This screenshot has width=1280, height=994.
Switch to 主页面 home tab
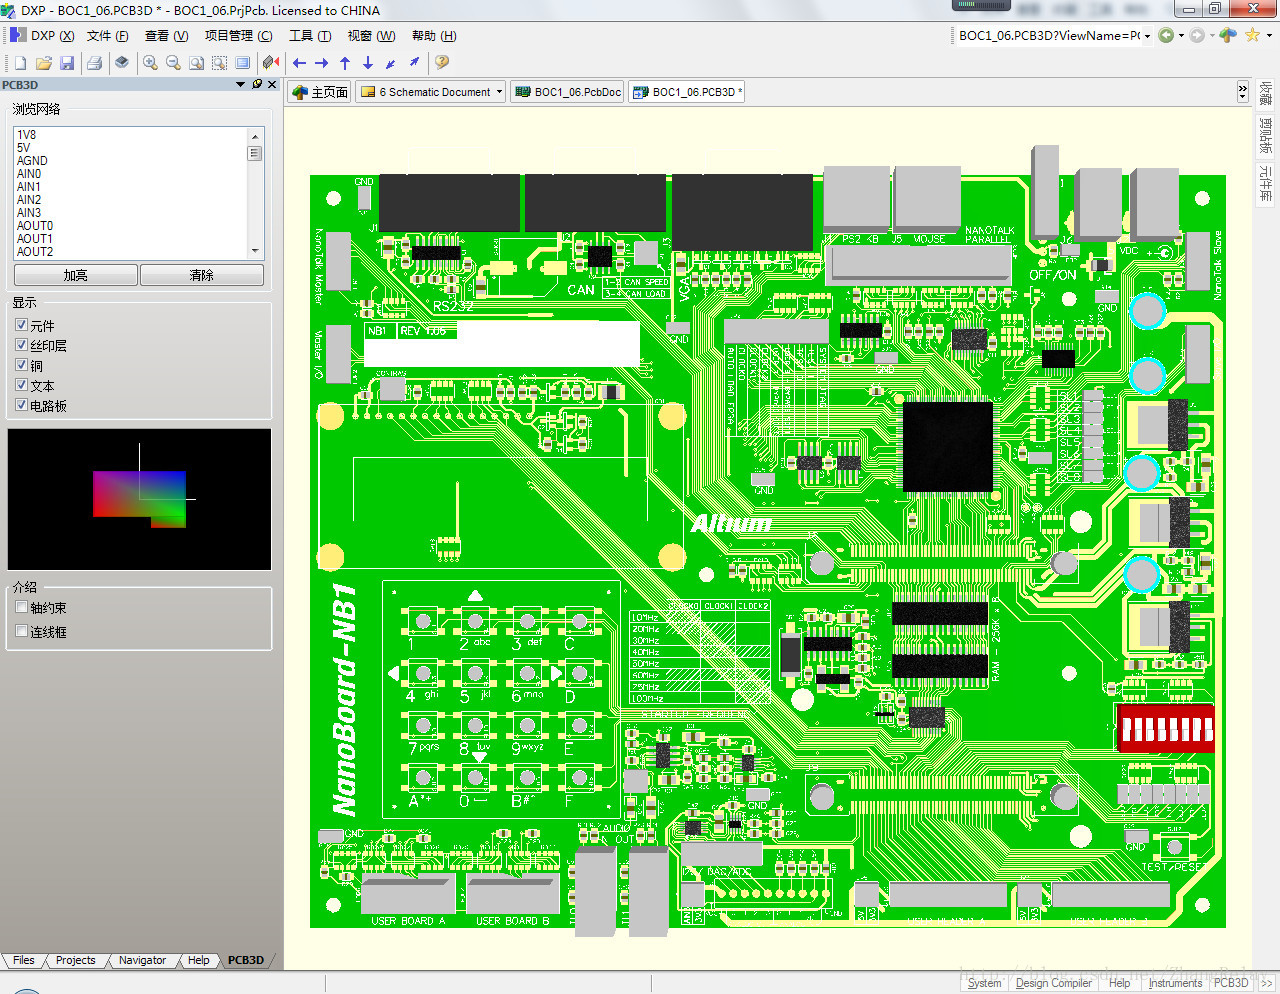pos(320,92)
